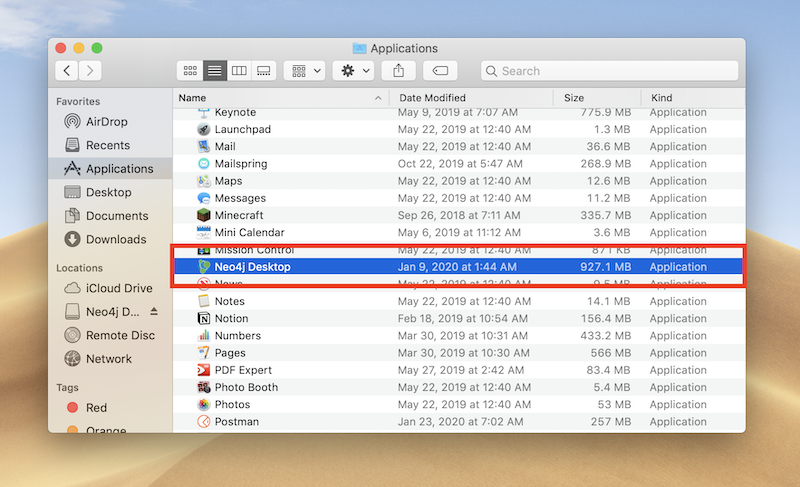Click the Notion app icon
The height and width of the screenshot is (487, 800).
point(204,318)
